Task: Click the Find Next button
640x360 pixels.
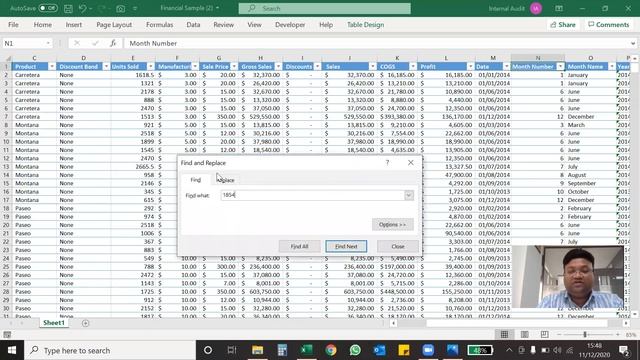Action: (346, 246)
